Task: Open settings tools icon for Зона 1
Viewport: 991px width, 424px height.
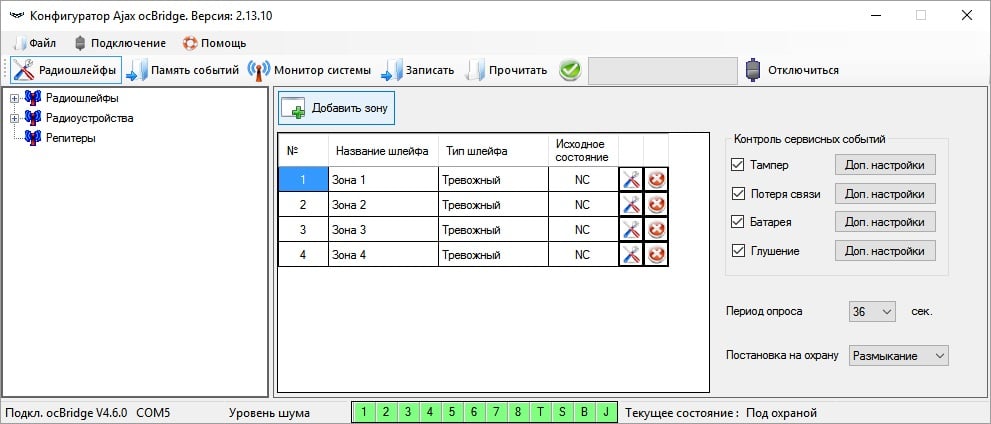Action: [631, 179]
